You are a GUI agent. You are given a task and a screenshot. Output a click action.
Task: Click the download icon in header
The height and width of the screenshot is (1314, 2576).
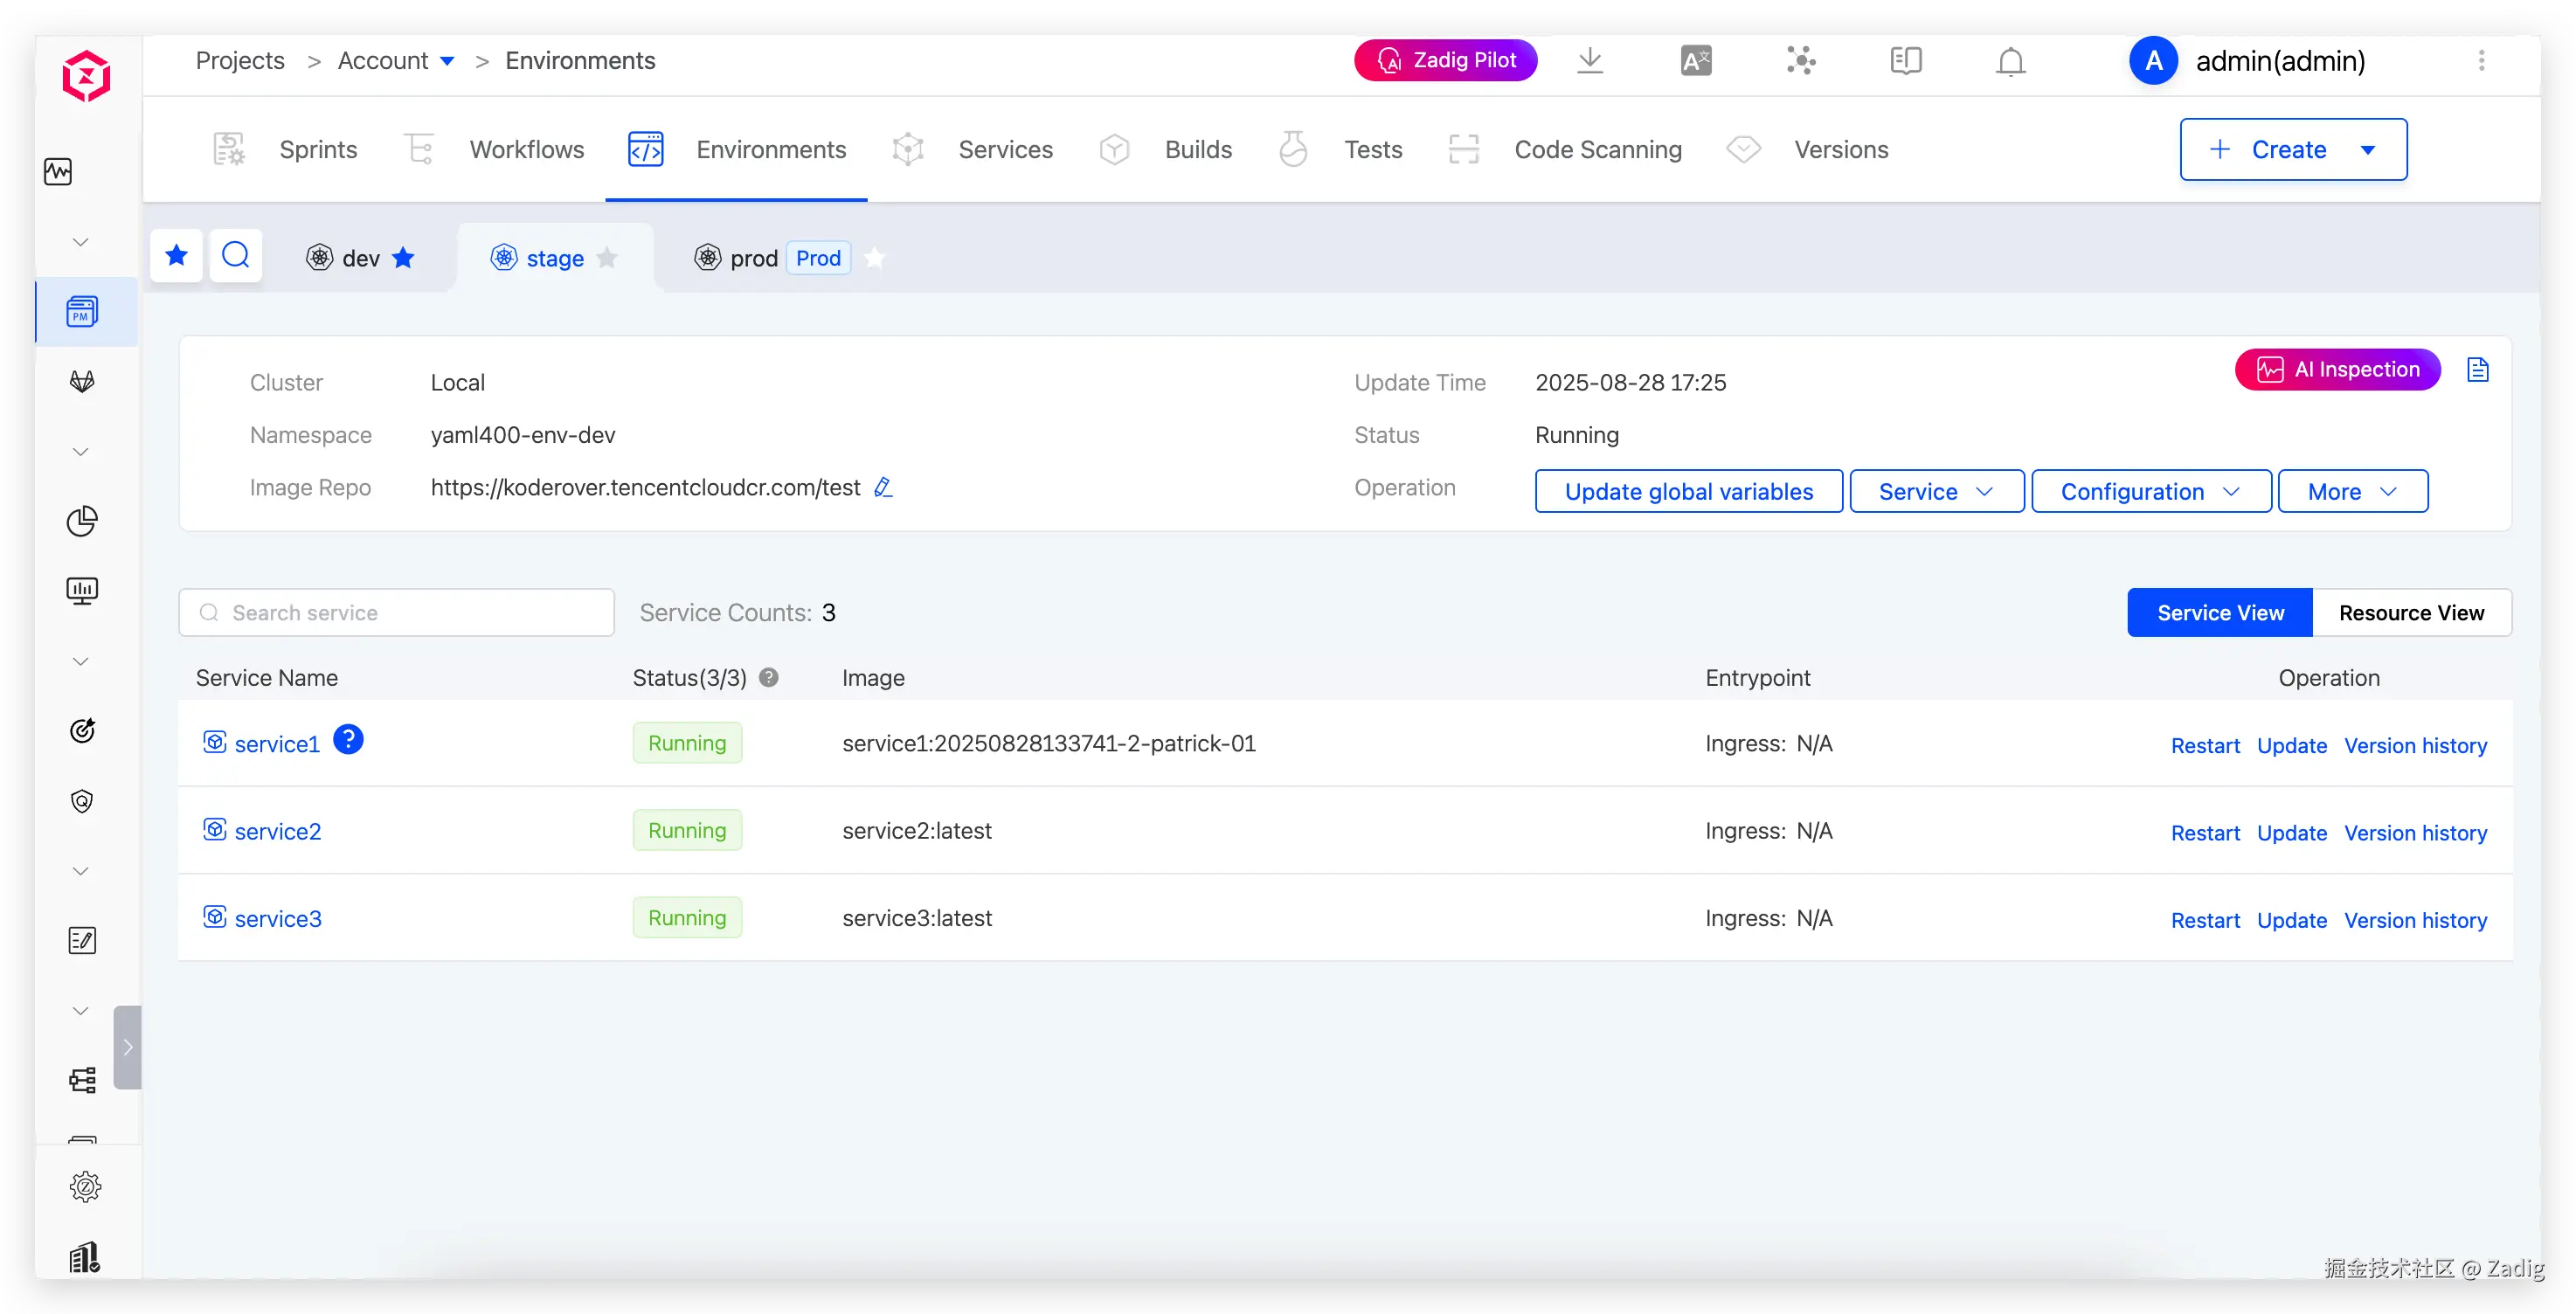(x=1590, y=61)
